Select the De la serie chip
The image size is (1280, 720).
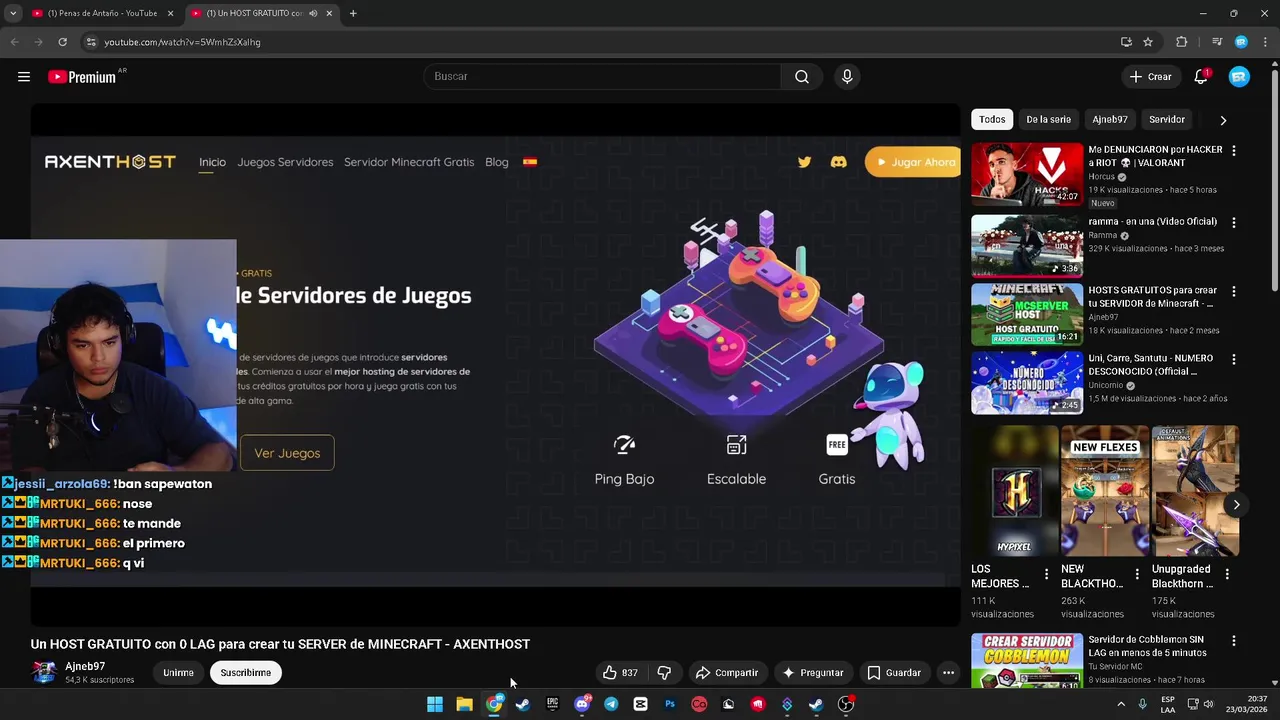click(x=1048, y=120)
